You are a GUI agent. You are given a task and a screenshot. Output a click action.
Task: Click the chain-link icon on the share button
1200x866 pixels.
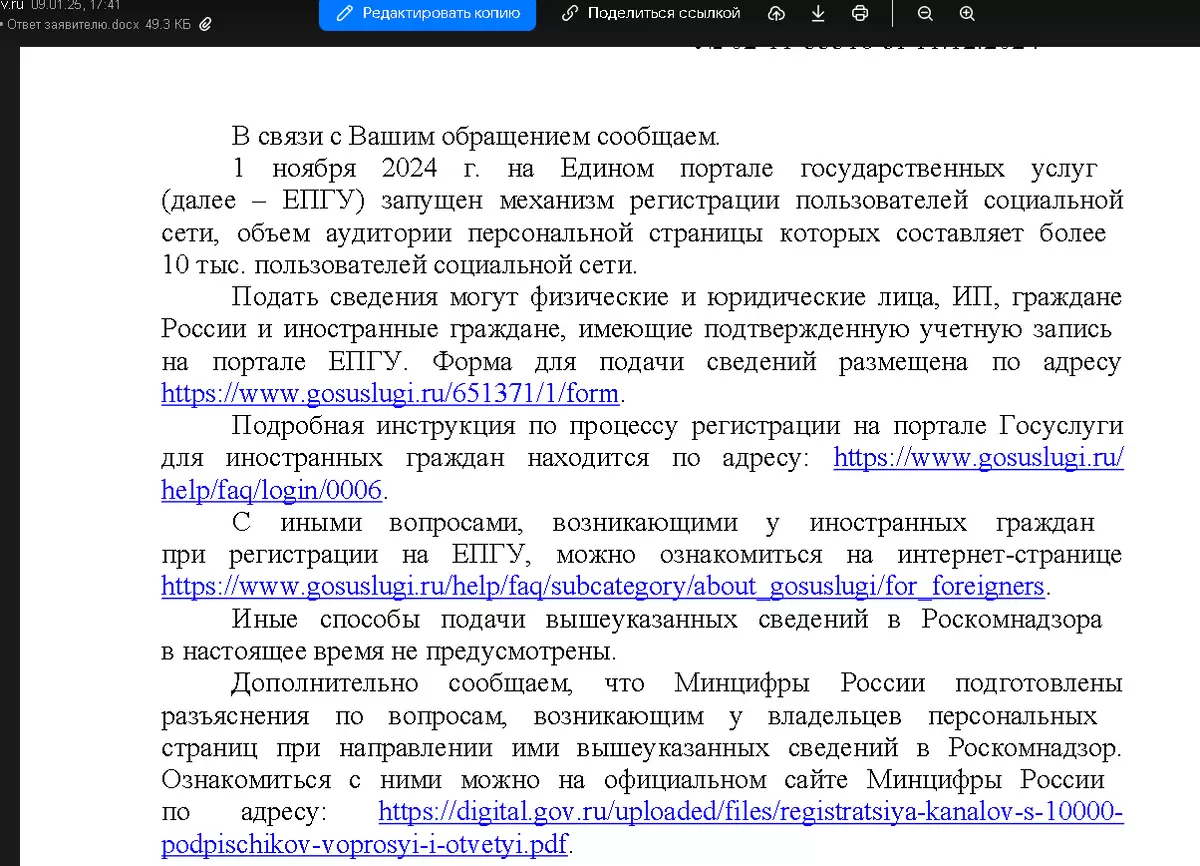point(570,13)
